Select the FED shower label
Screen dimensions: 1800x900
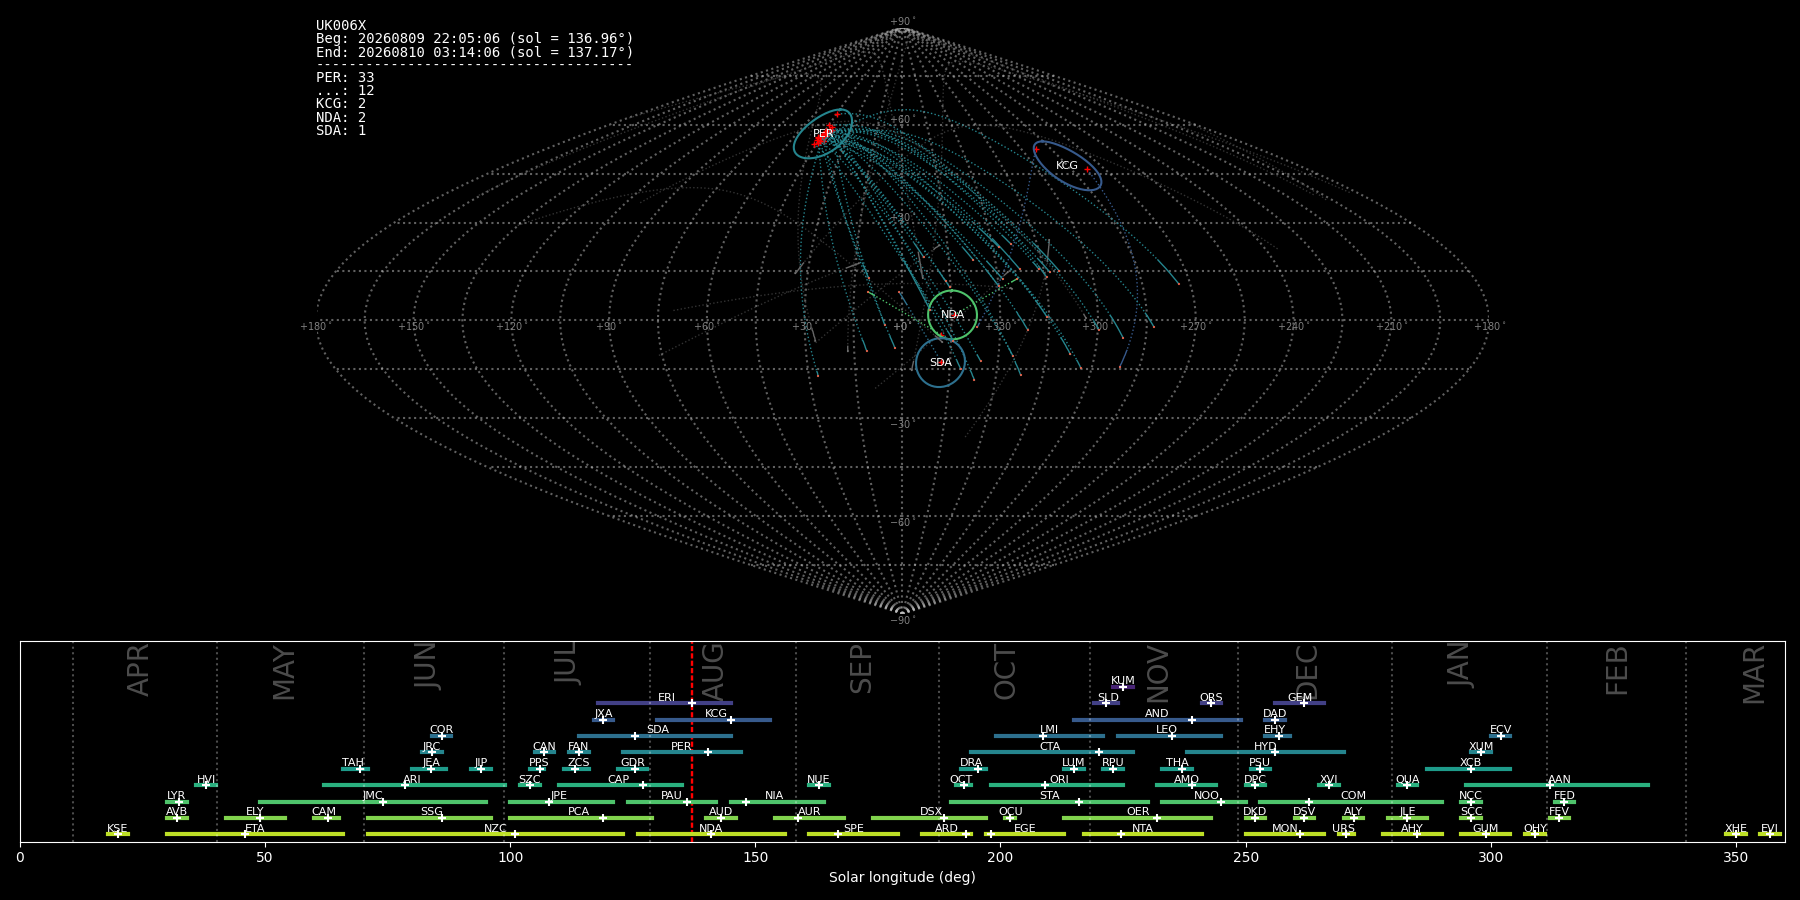[1564, 796]
